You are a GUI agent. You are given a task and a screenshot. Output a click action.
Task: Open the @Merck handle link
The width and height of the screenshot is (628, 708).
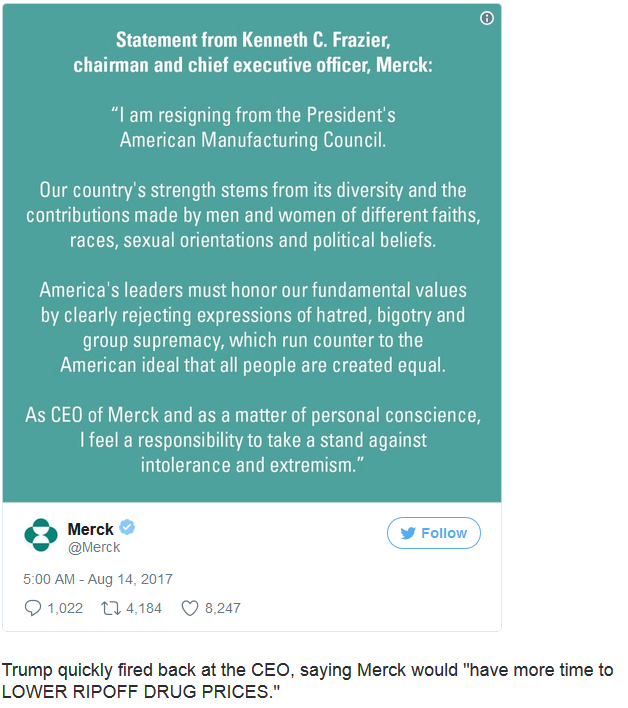(x=94, y=547)
